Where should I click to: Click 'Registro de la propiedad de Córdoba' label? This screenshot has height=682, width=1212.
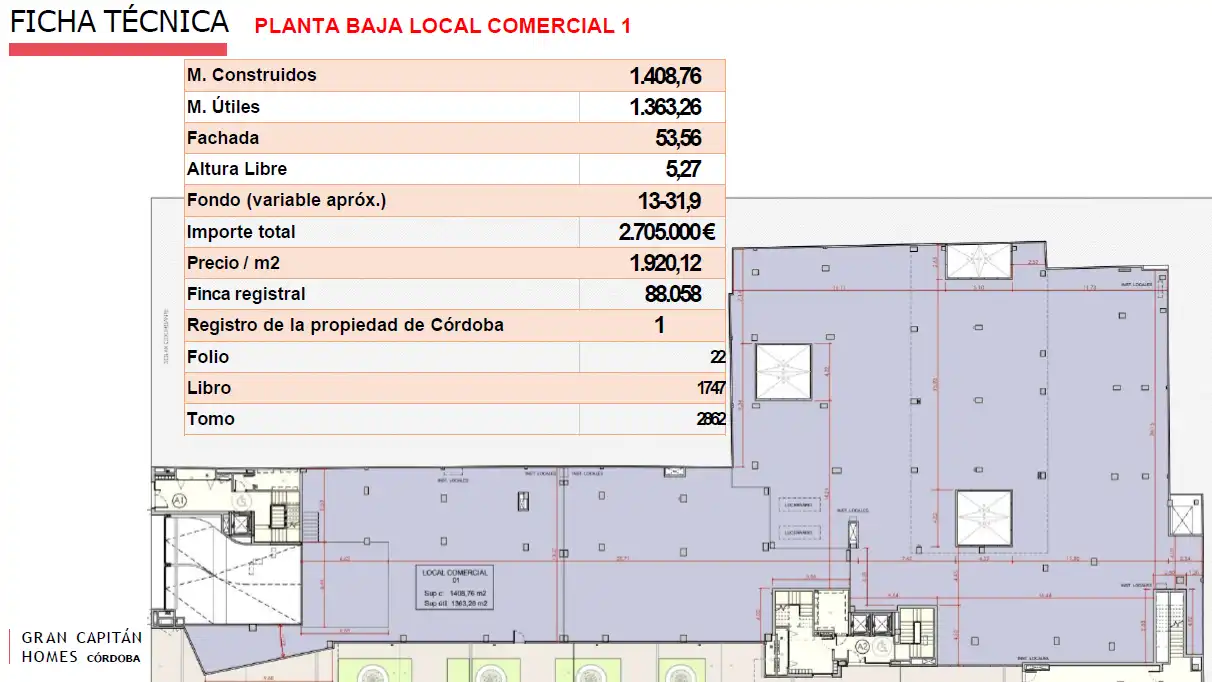(x=345, y=325)
